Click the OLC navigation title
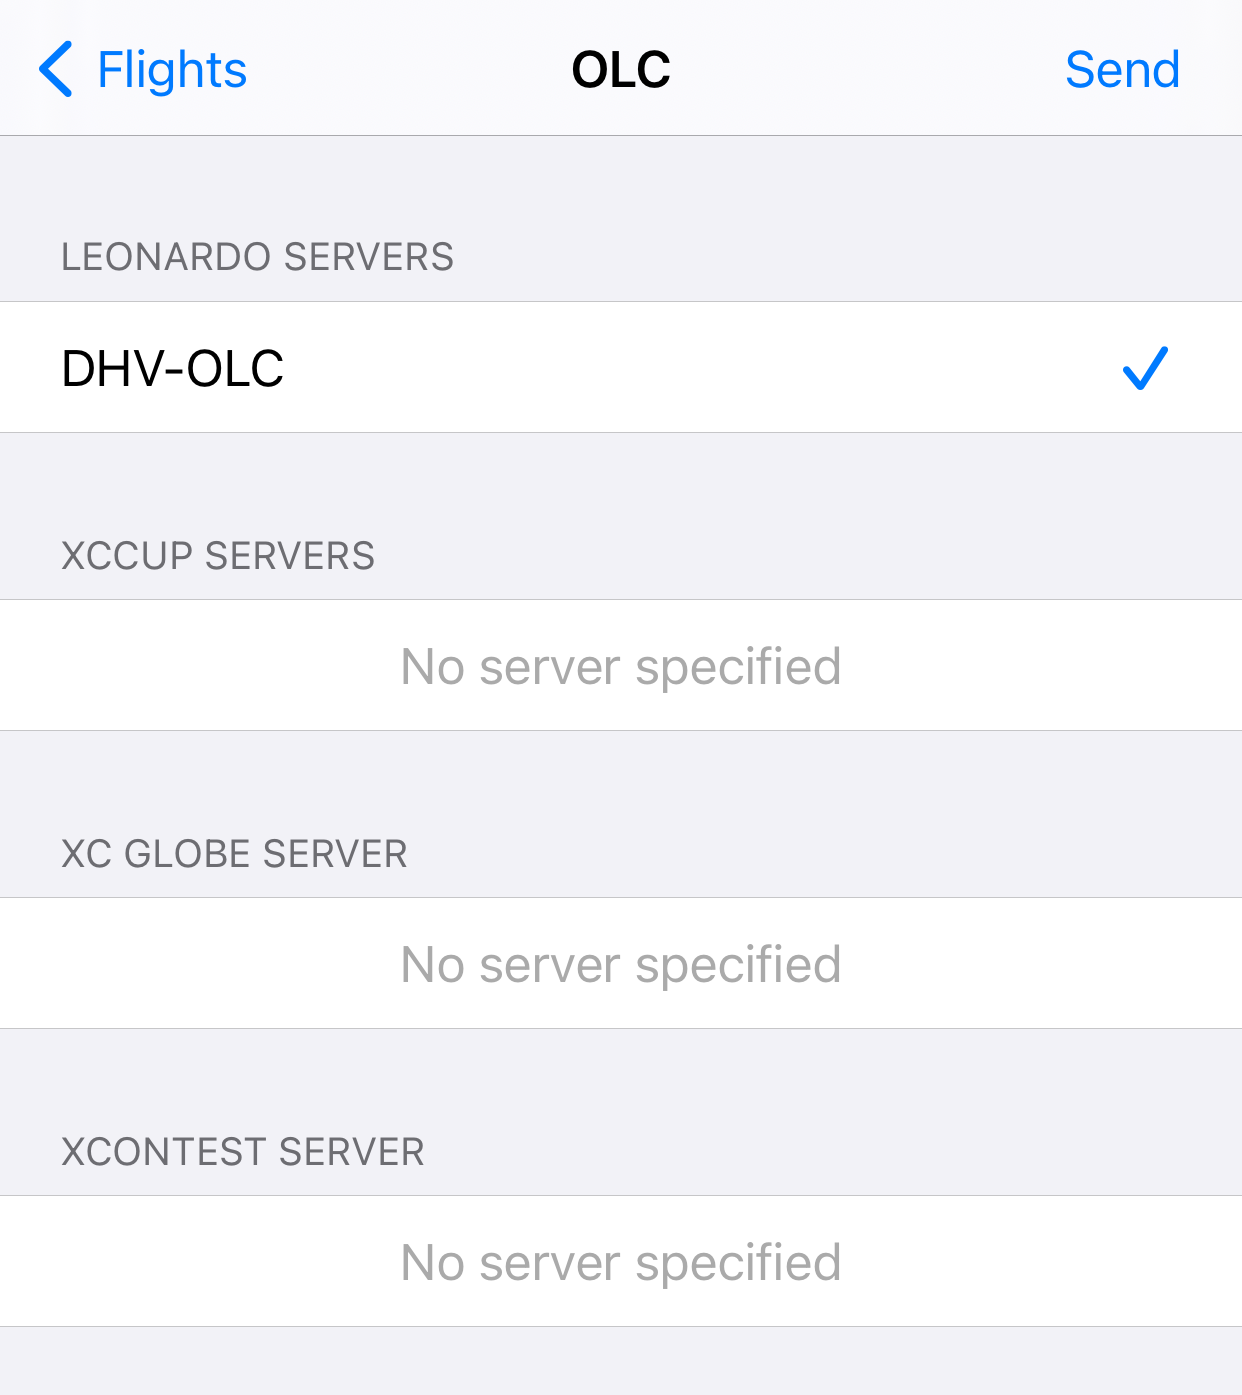This screenshot has width=1242, height=1395. [x=621, y=70]
